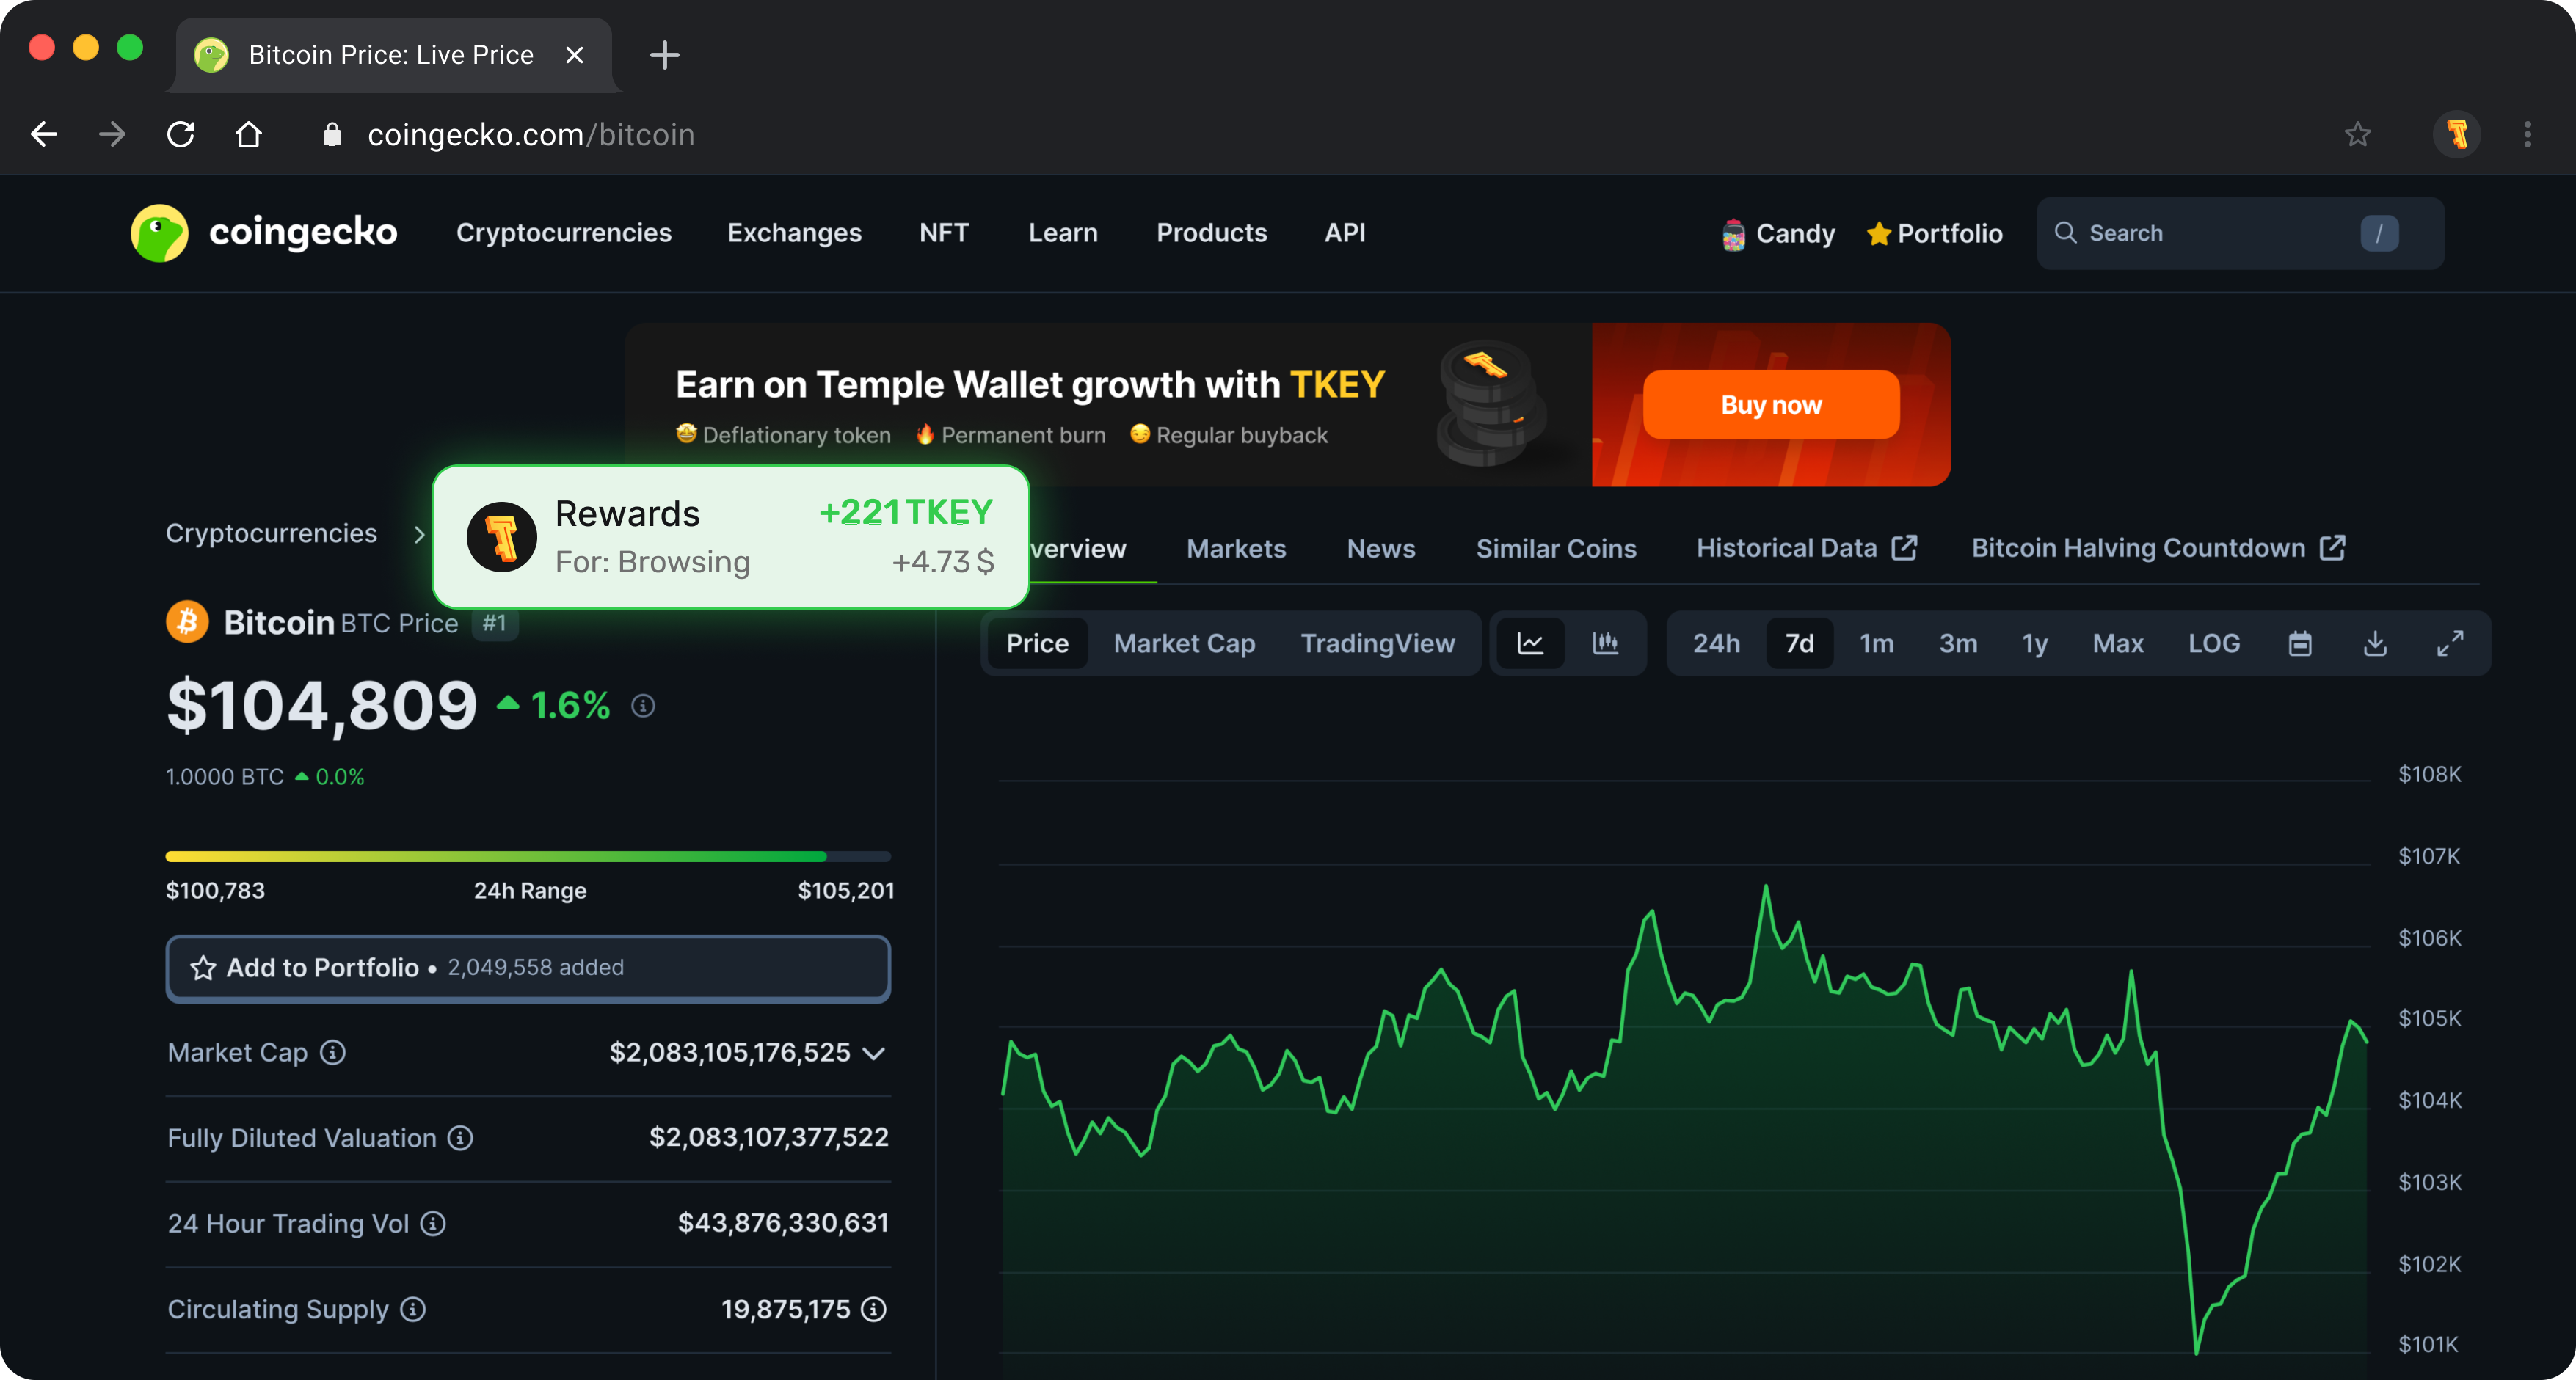Open the NFT nav menu
Image resolution: width=2576 pixels, height=1380 pixels.
(x=944, y=233)
